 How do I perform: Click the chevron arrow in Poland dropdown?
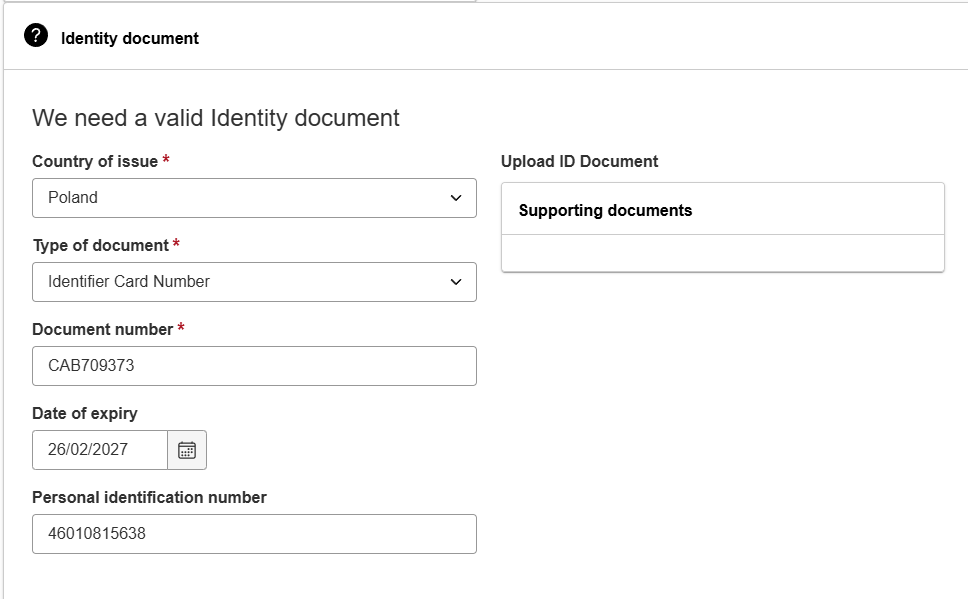pos(456,198)
